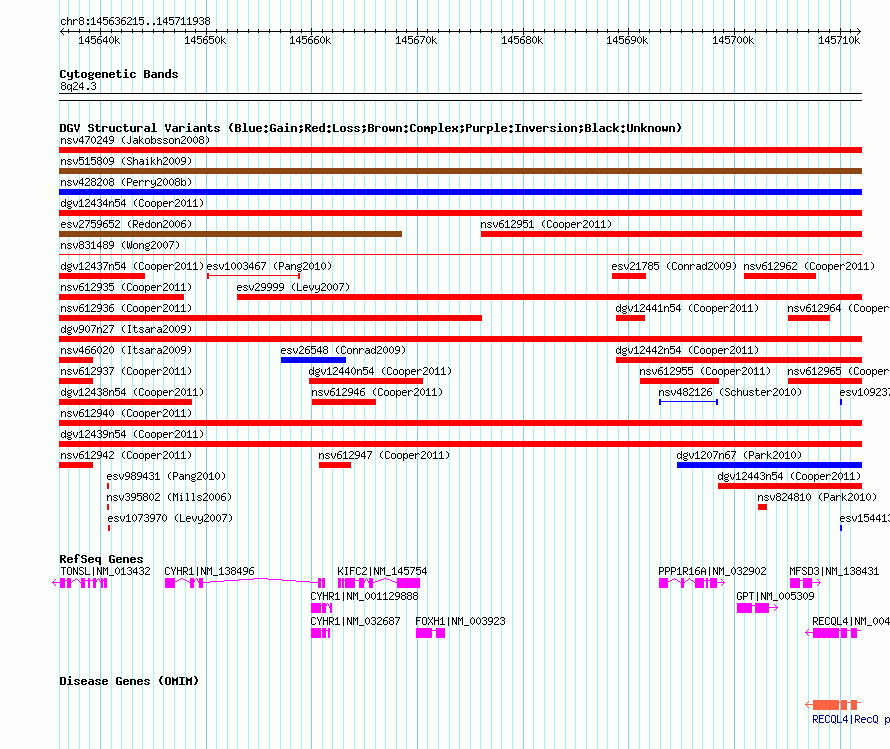Select the nsv515809 (Shaikh2009) brown complex bar
This screenshot has height=749, width=890.
(460, 171)
